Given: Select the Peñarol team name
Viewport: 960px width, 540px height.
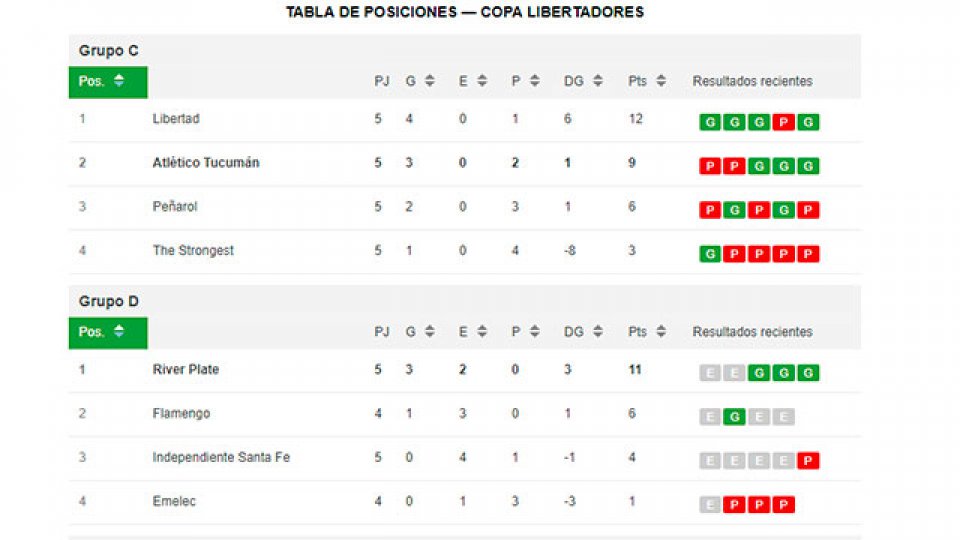Looking at the screenshot, I should (x=175, y=207).
